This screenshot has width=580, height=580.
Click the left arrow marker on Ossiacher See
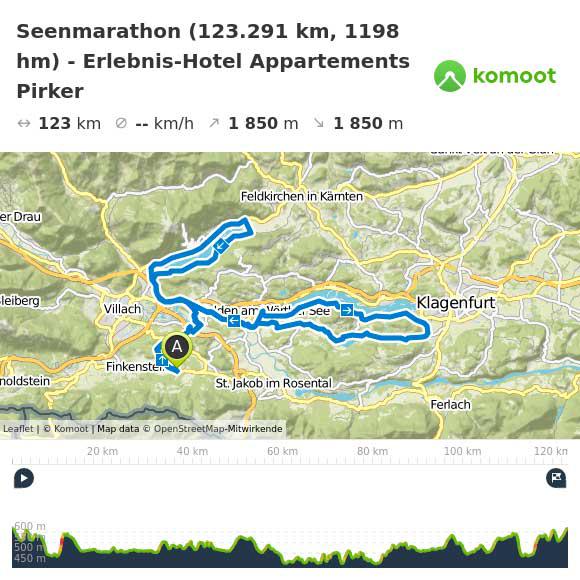pos(221,246)
